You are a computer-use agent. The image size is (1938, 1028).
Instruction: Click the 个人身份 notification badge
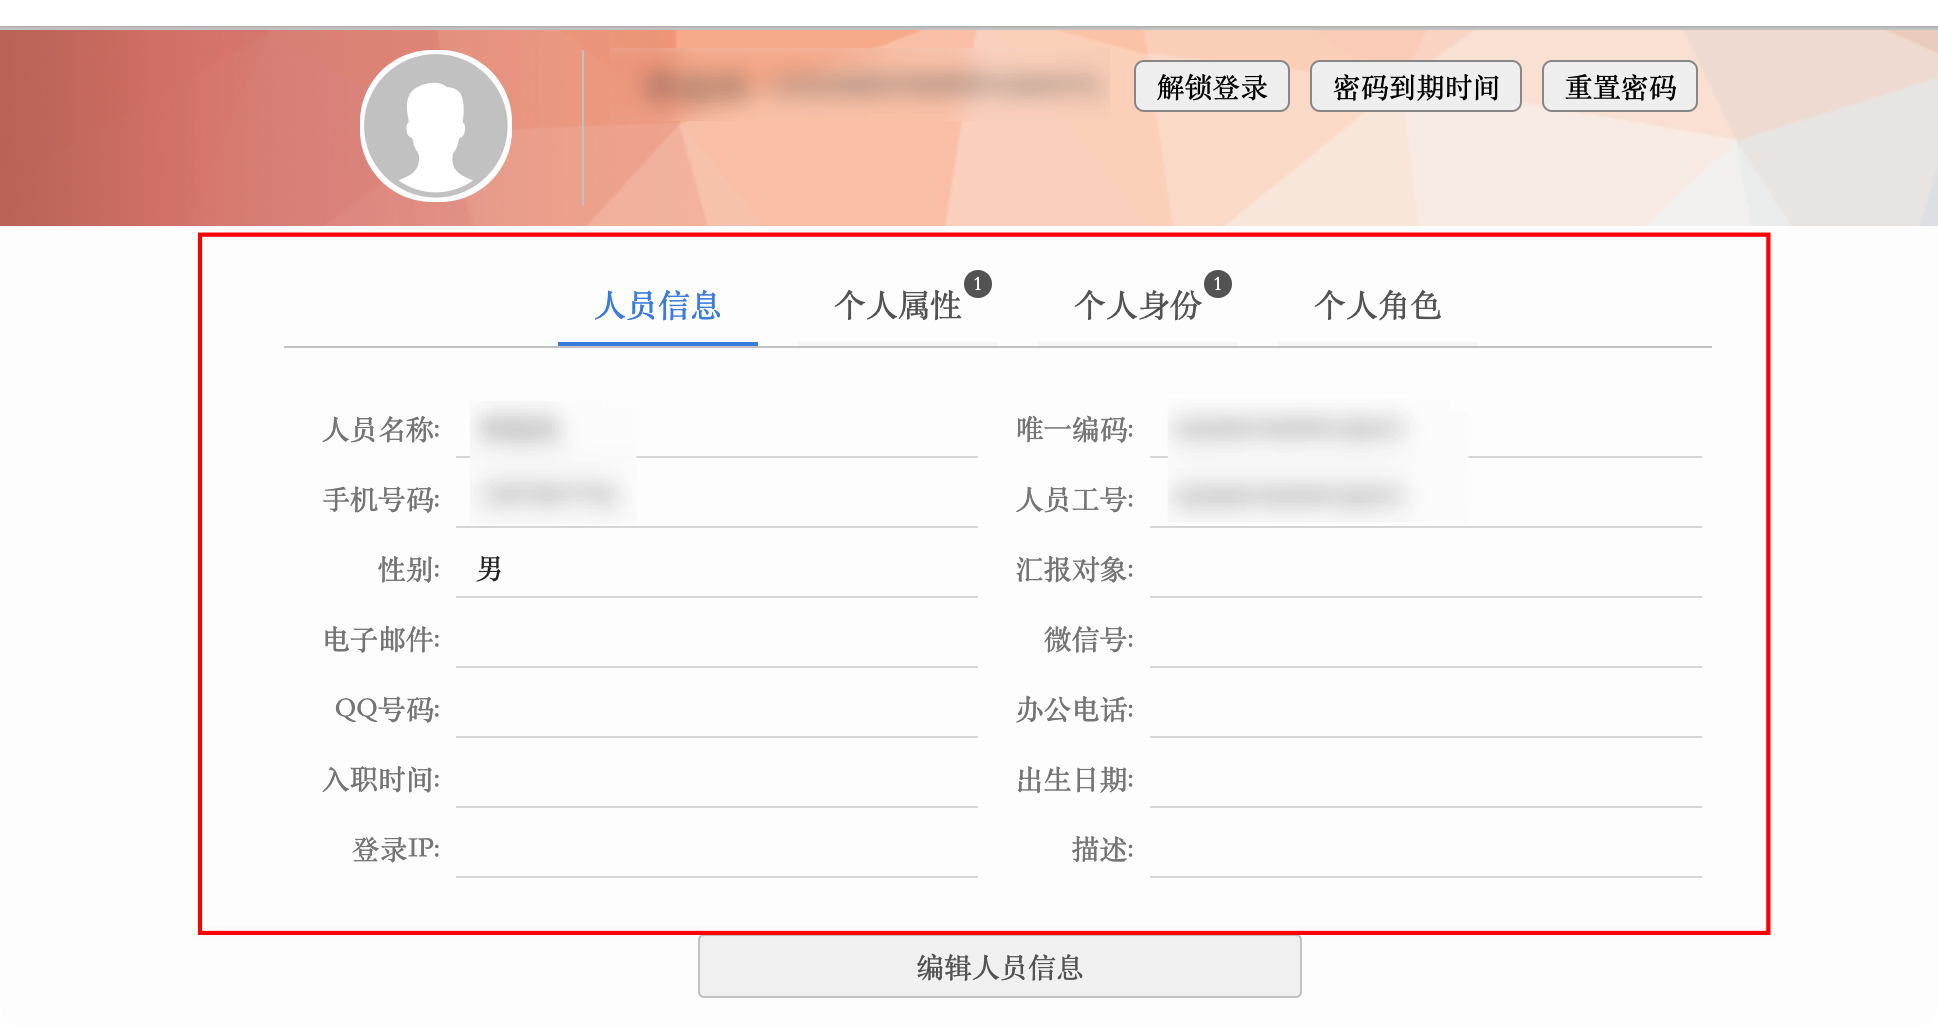(1217, 284)
